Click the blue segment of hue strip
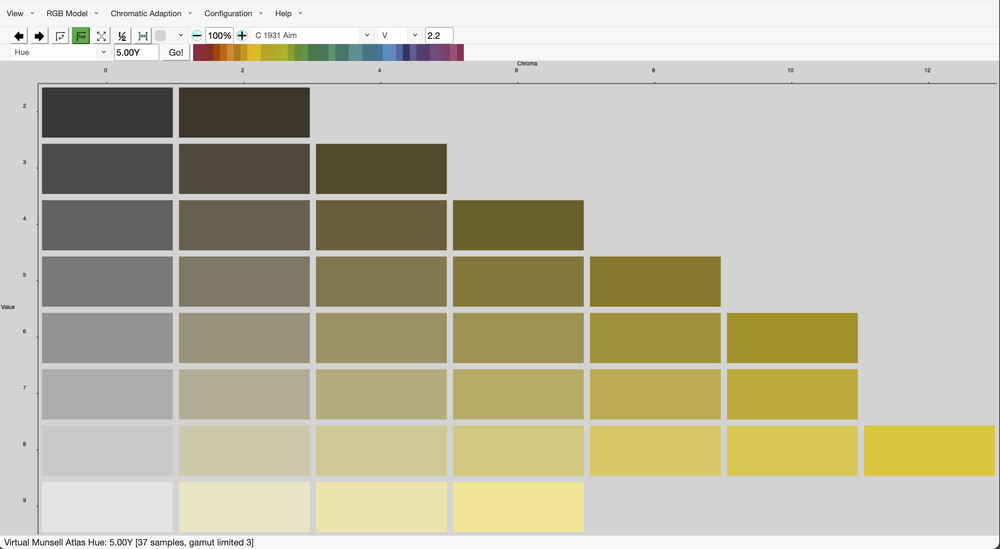Screen dimensions: 1000x549 point(389,52)
